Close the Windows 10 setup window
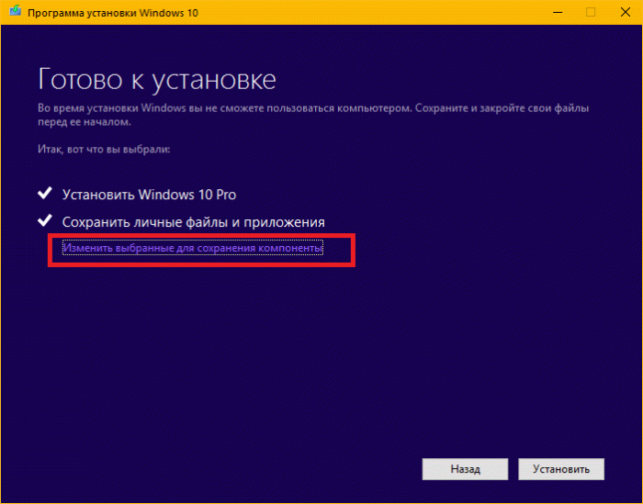Viewport: 643px width, 504px height. 625,12
